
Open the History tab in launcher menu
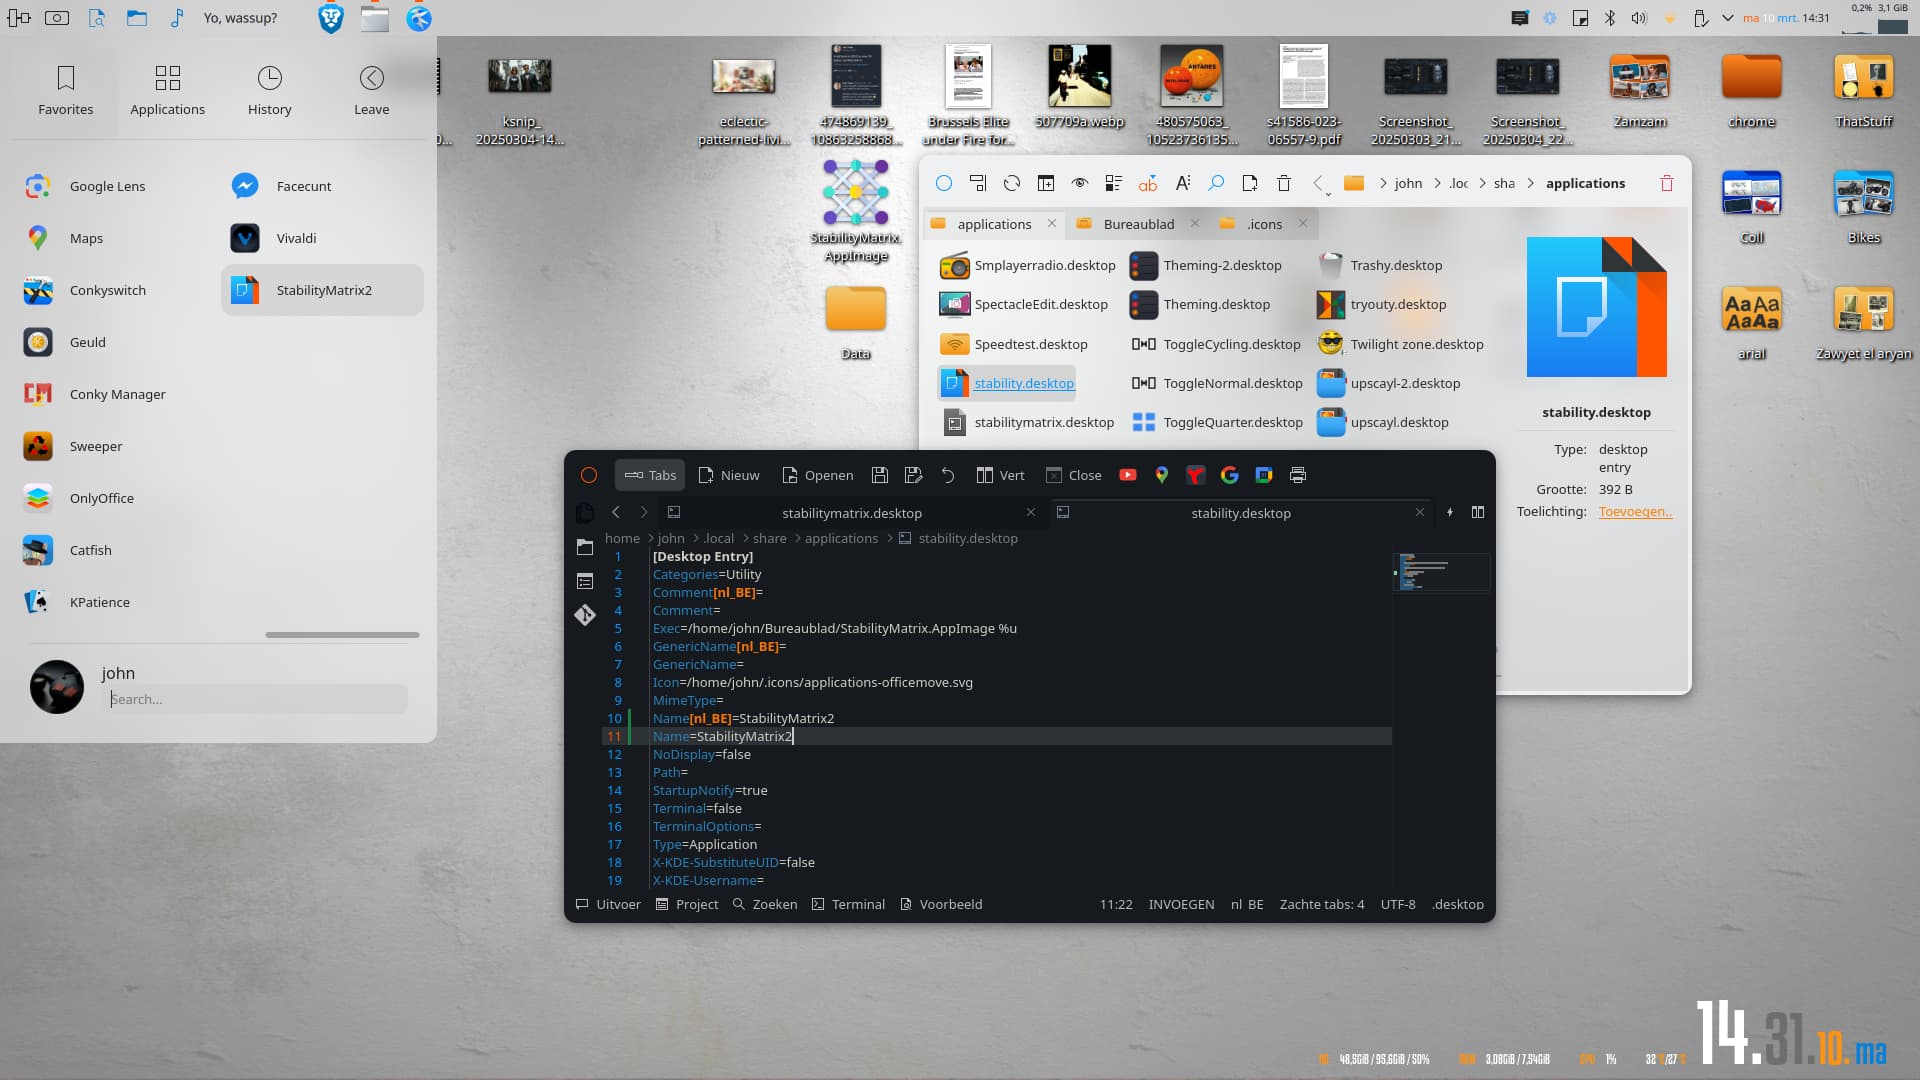(x=270, y=90)
